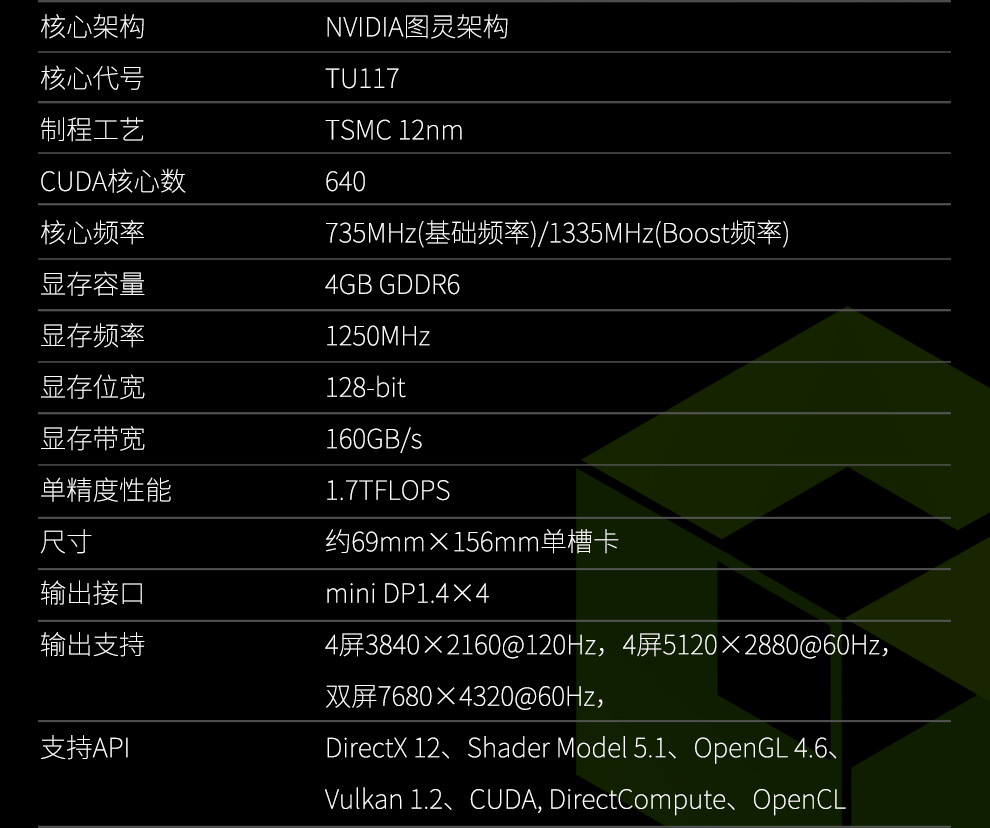Select the '640' CUDA core count
This screenshot has height=828, width=990.
[345, 182]
